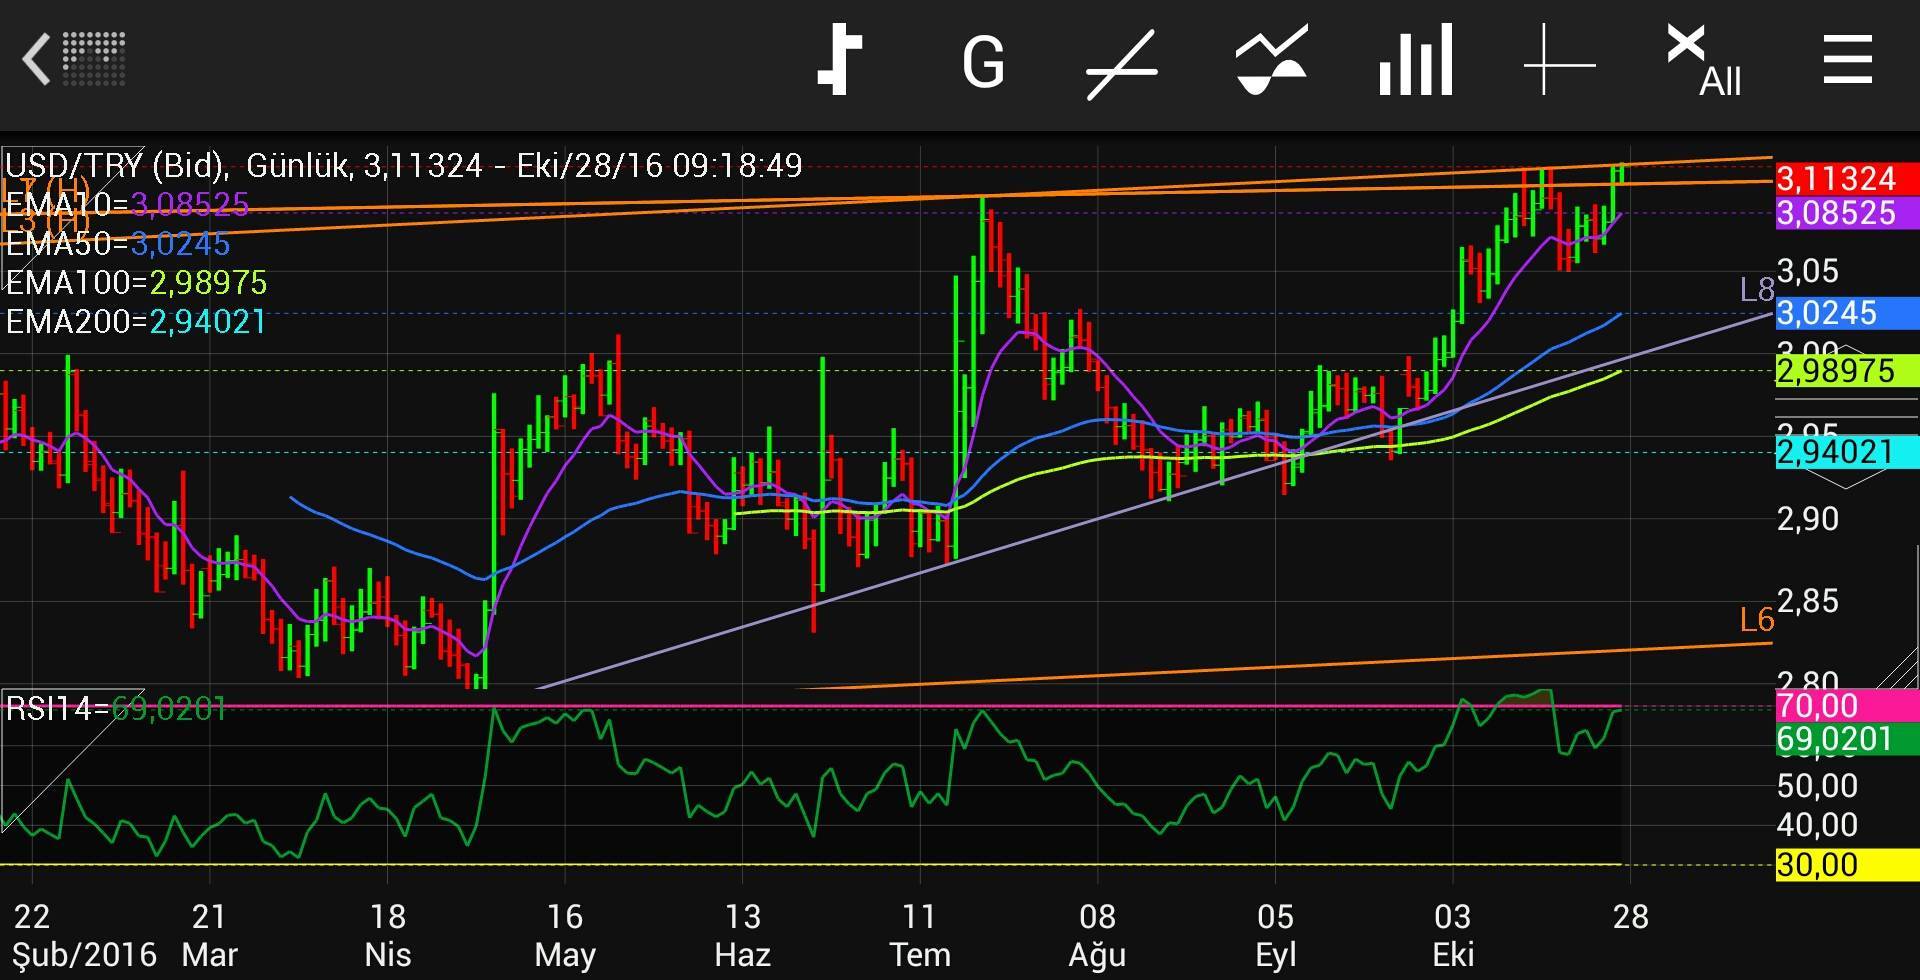Select the trendline drawing tool
Viewport: 1920px width, 980px height.
pyautogui.click(x=1122, y=64)
